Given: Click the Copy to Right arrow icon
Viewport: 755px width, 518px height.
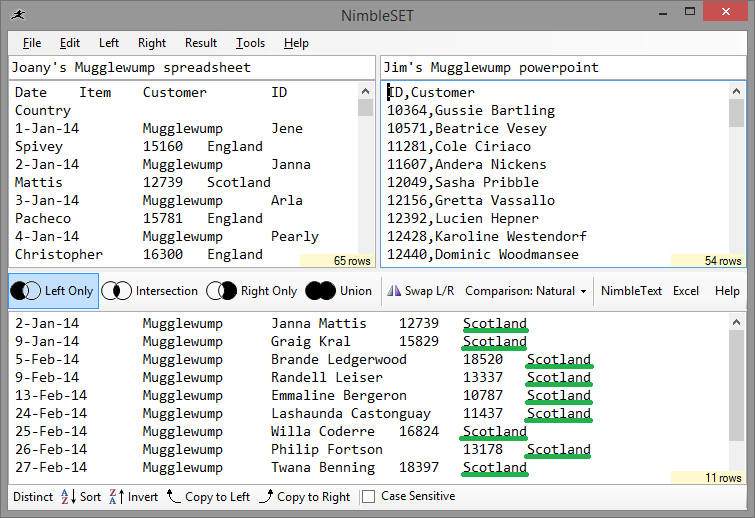Looking at the screenshot, I should pos(266,496).
